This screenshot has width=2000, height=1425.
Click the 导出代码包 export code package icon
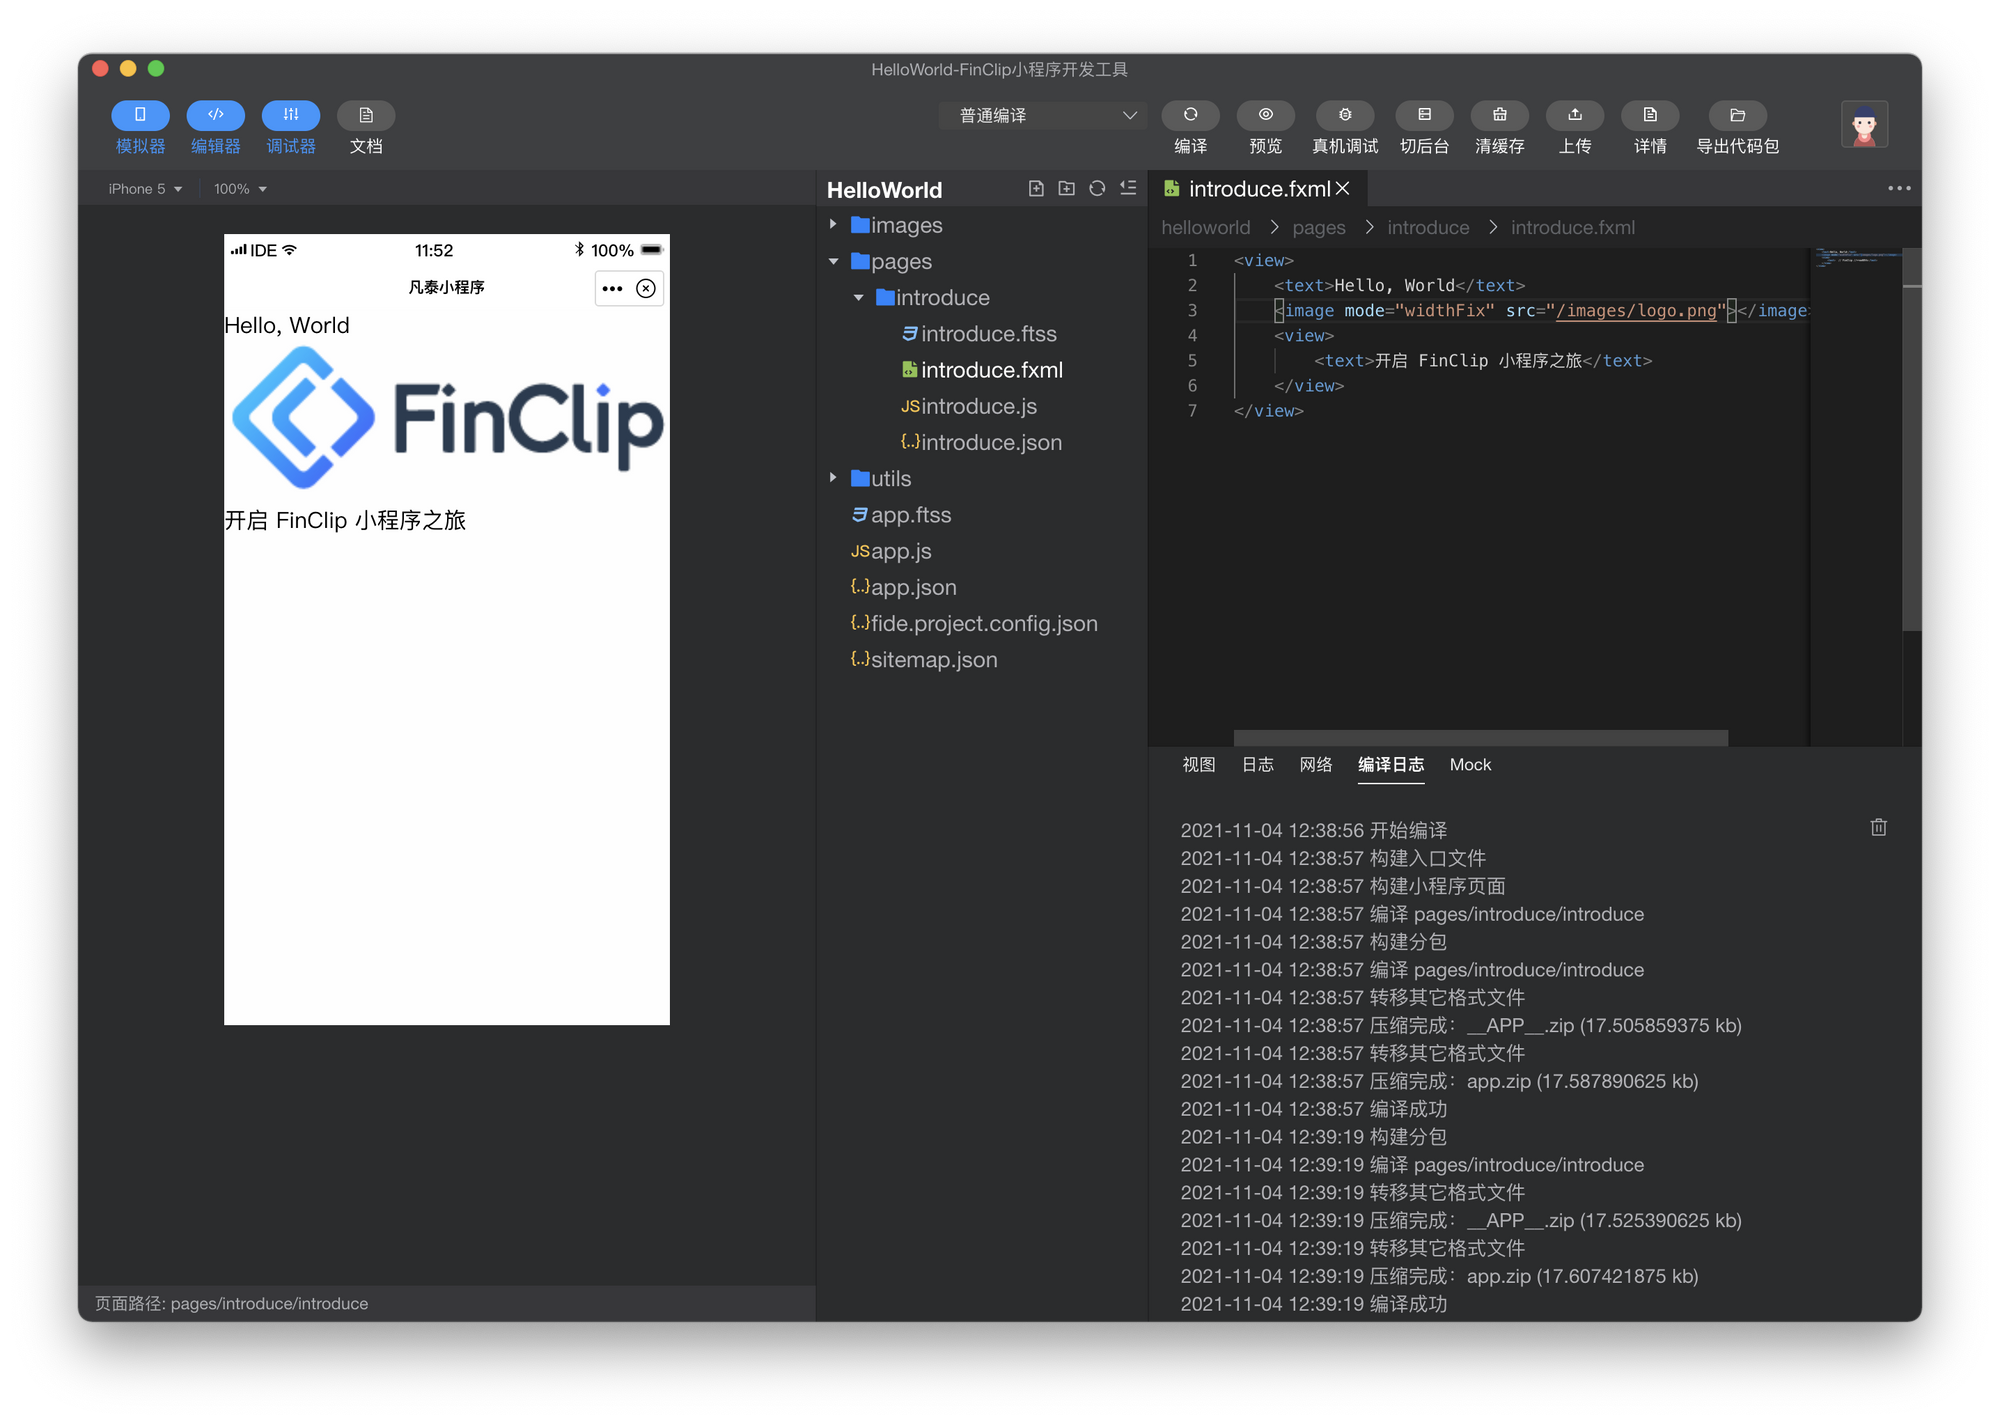point(1737,115)
